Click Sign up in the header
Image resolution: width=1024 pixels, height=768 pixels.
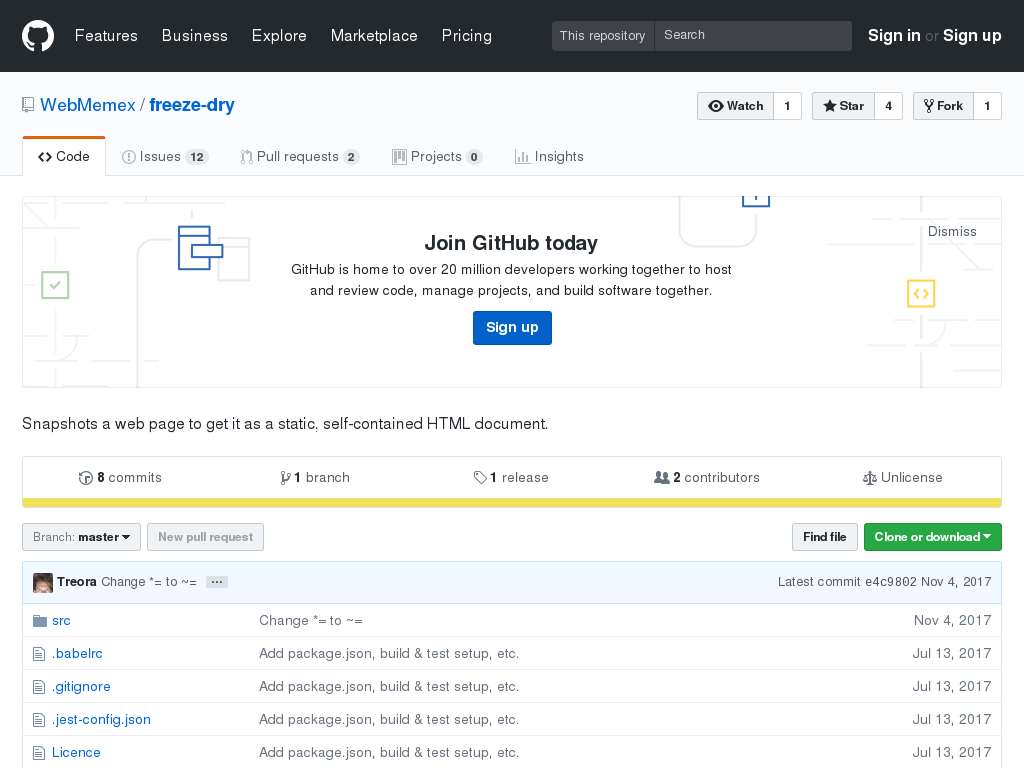[x=972, y=36]
